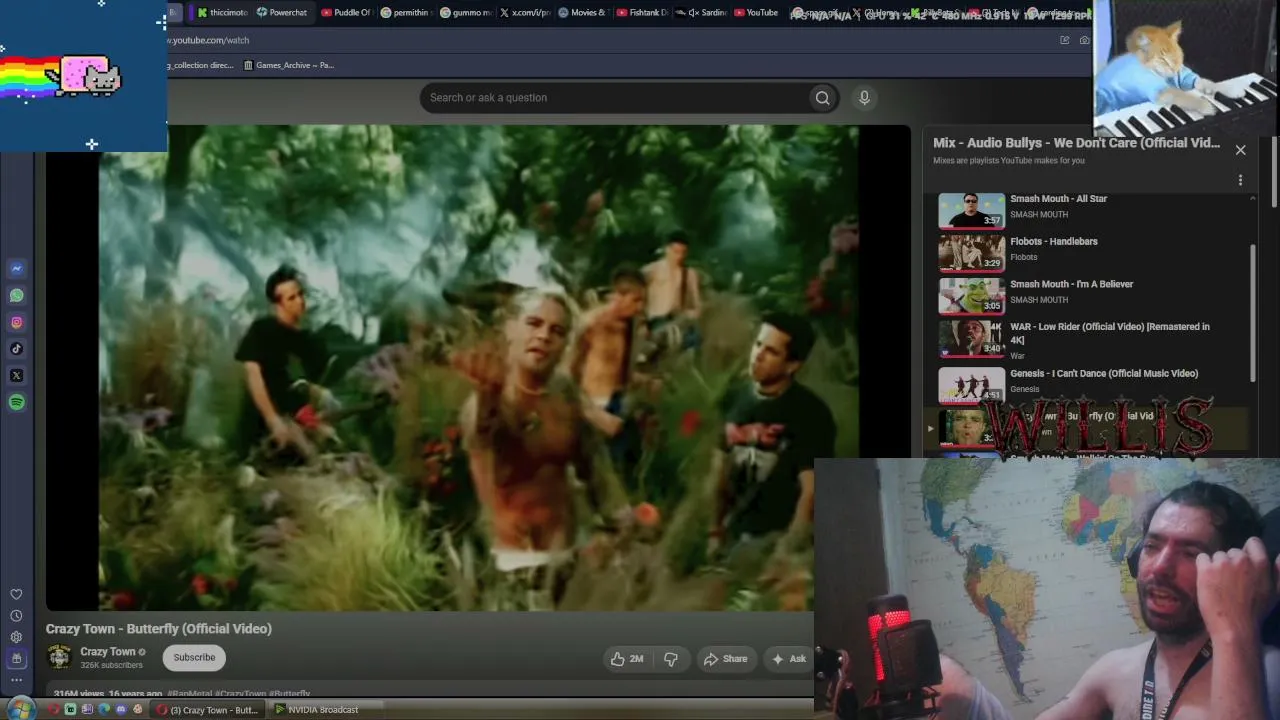The image size is (1280, 720).
Task: Play Genesis - I Can't Dance thumbnail
Action: [x=971, y=386]
